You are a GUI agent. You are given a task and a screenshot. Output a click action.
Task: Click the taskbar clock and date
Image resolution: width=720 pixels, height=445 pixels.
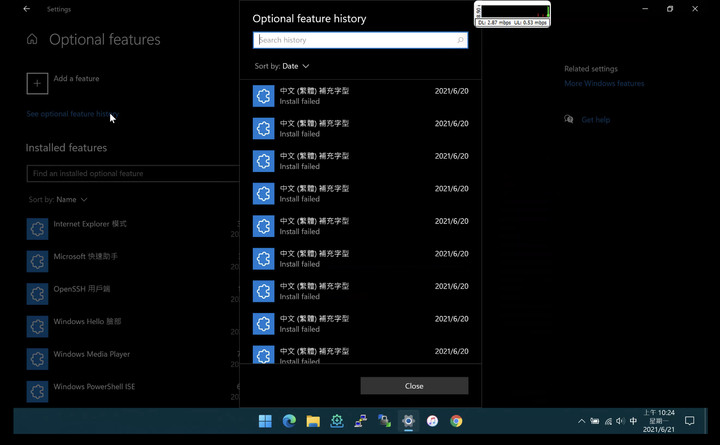click(659, 421)
